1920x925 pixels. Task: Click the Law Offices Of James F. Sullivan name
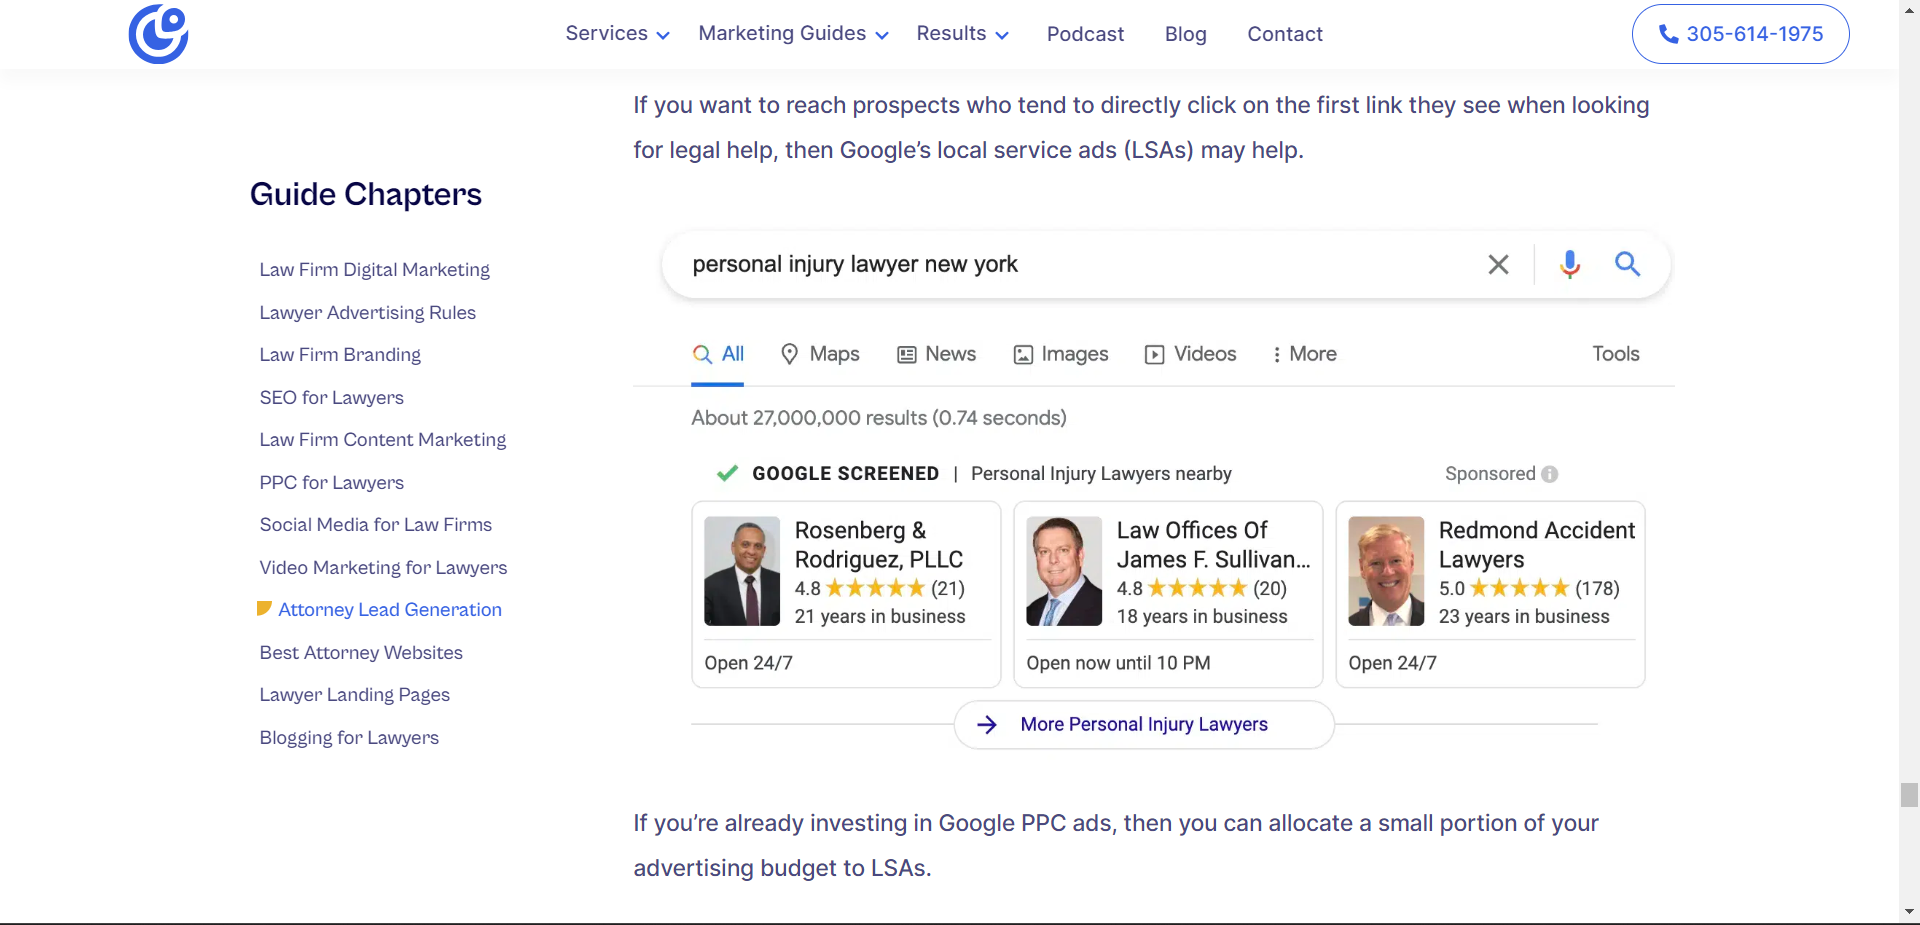1213,545
